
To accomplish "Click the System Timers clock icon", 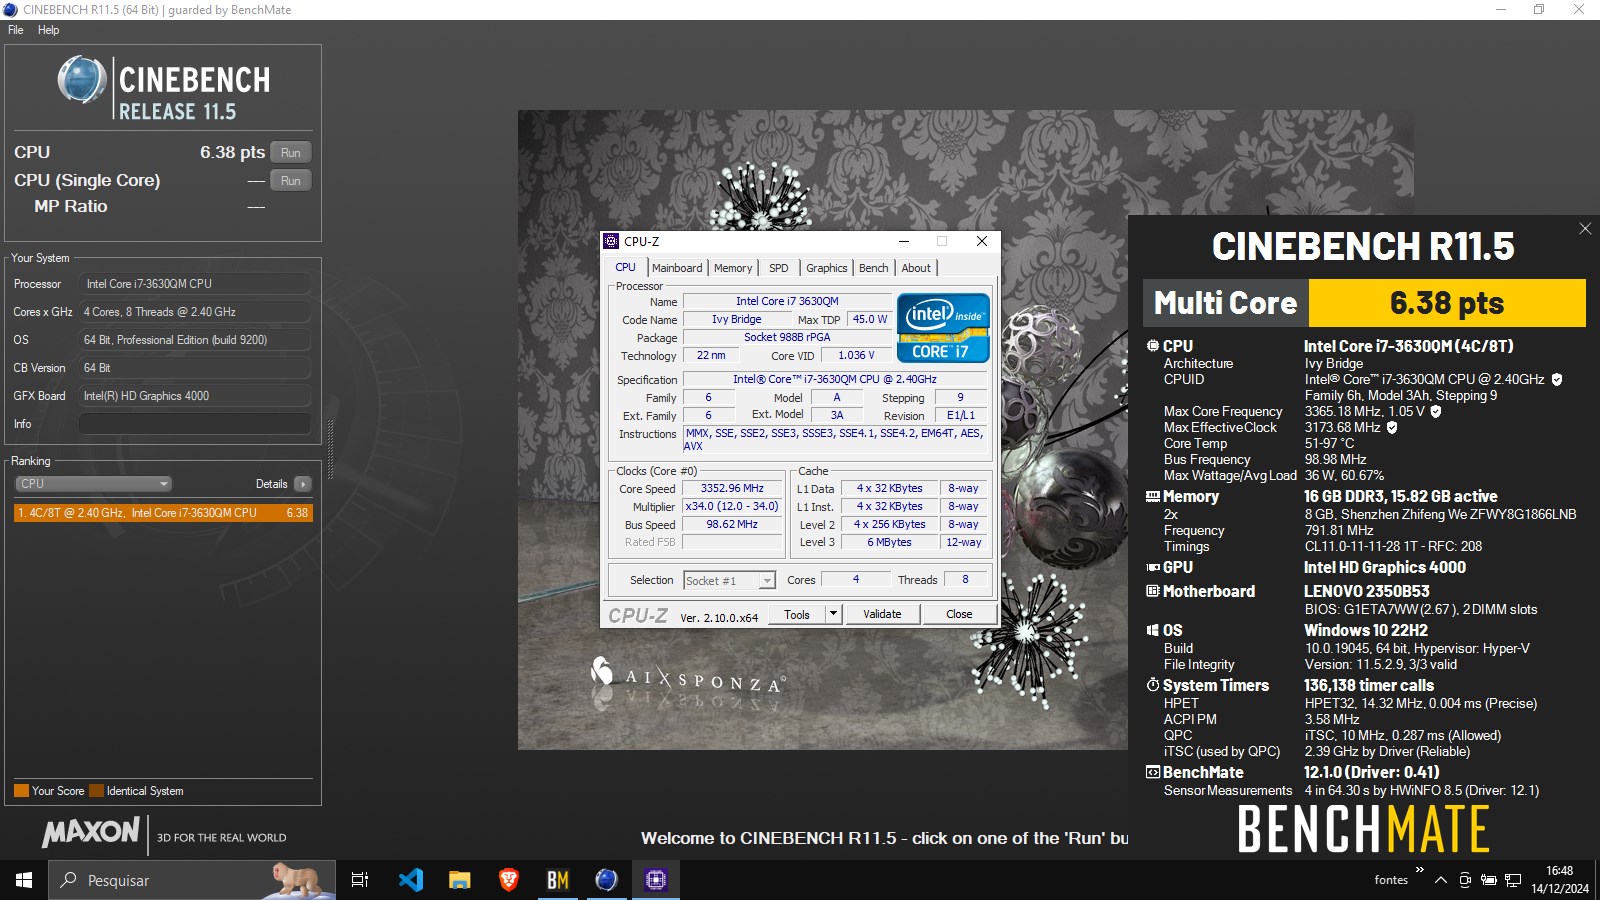I will pos(1152,685).
